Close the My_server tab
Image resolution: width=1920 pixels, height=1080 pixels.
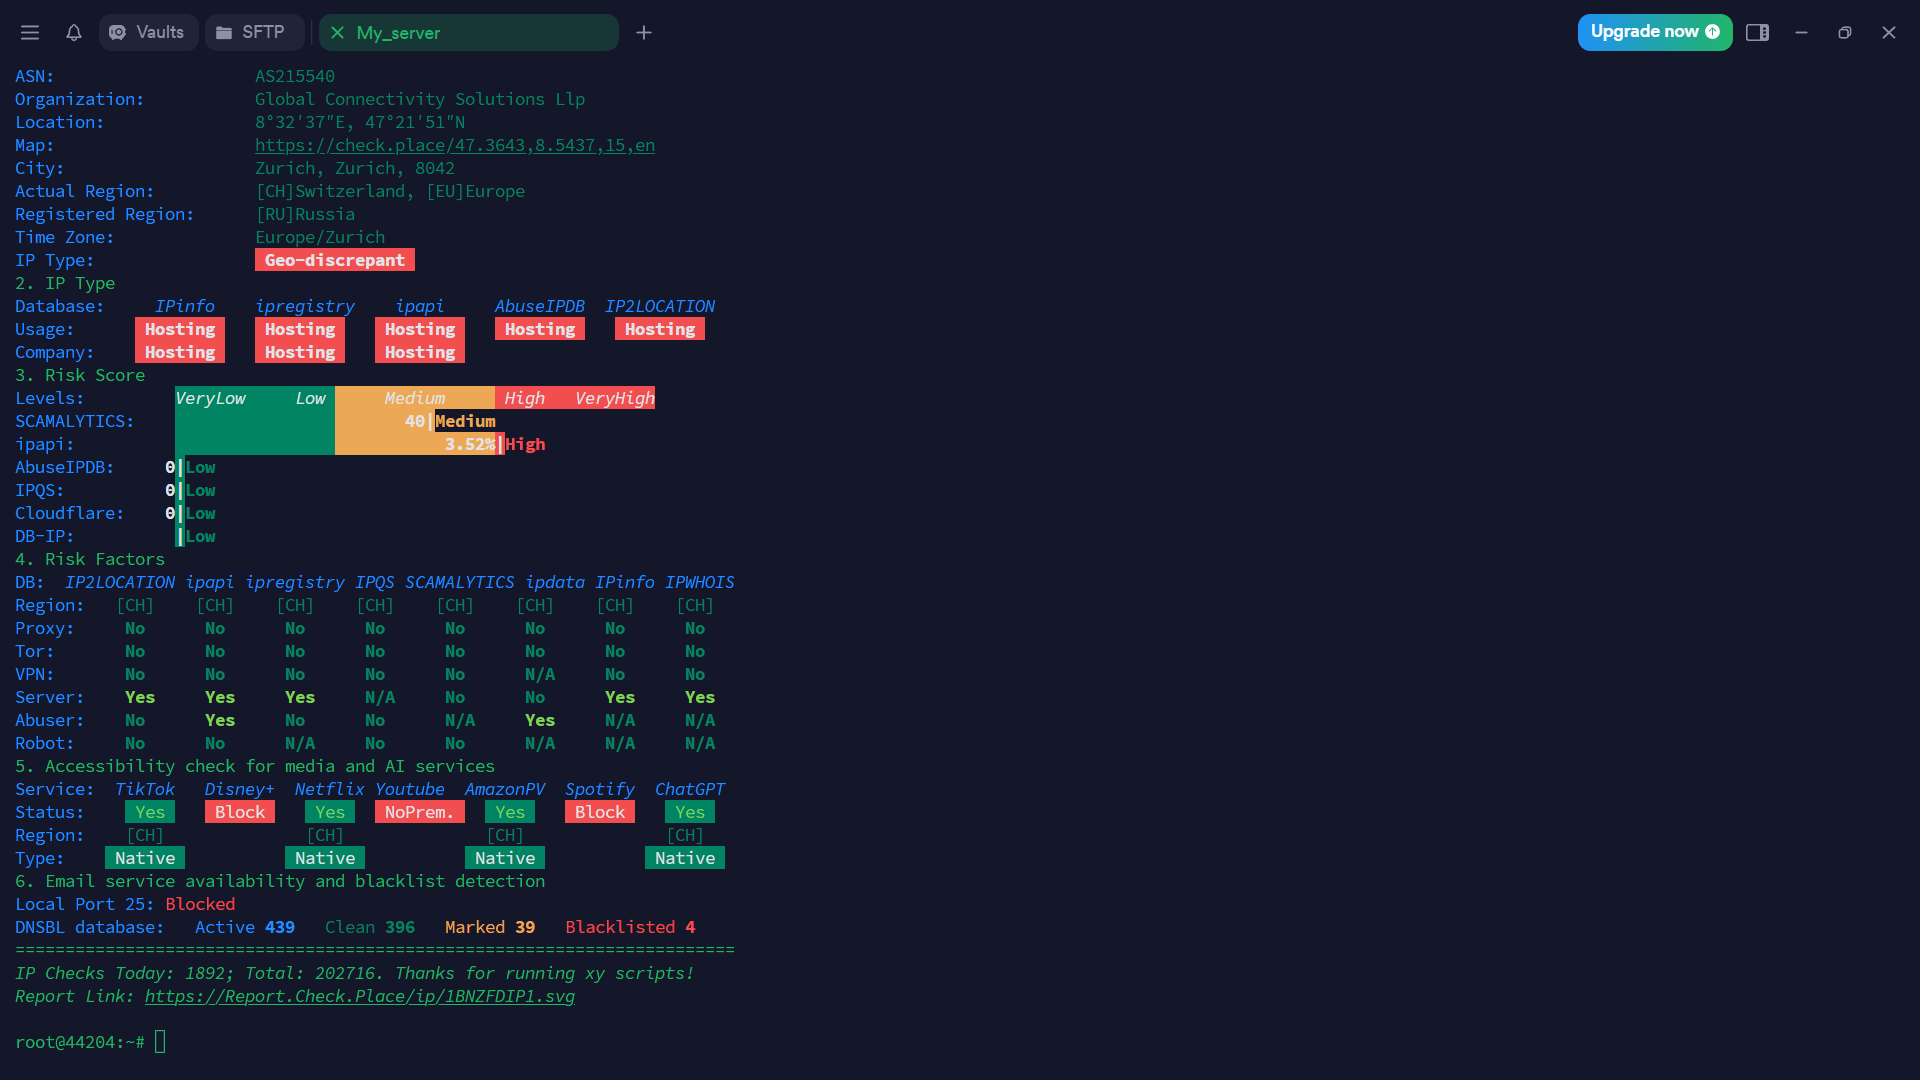pyautogui.click(x=337, y=33)
